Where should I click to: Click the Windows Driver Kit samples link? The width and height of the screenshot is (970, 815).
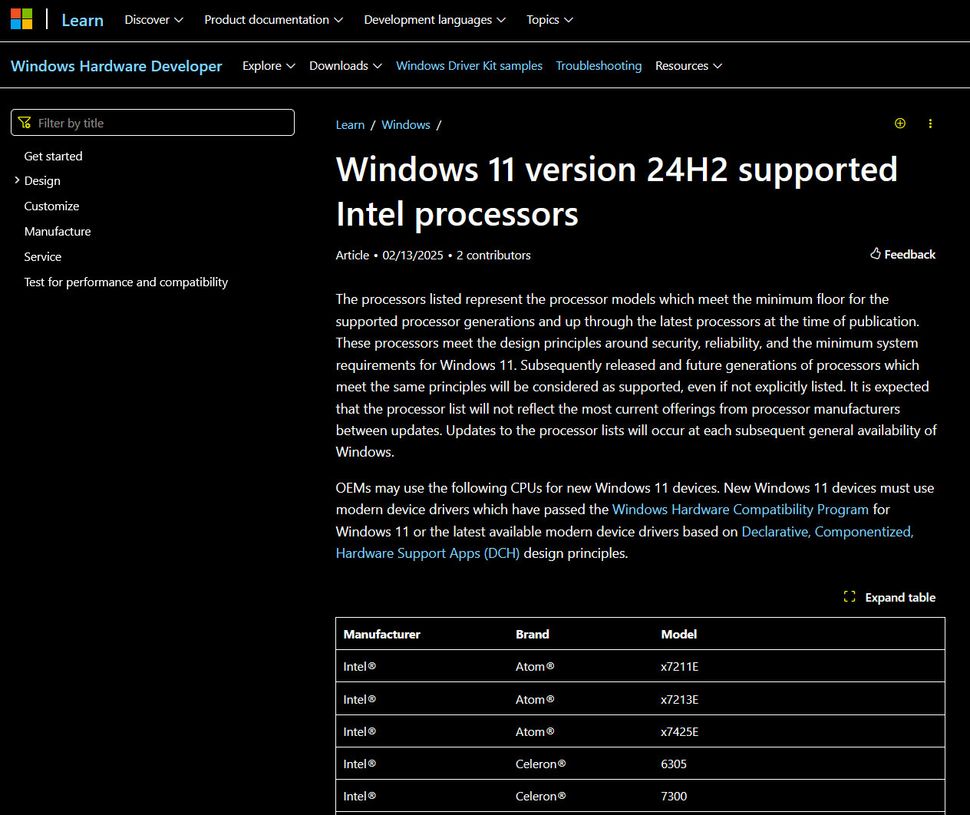[x=469, y=65]
